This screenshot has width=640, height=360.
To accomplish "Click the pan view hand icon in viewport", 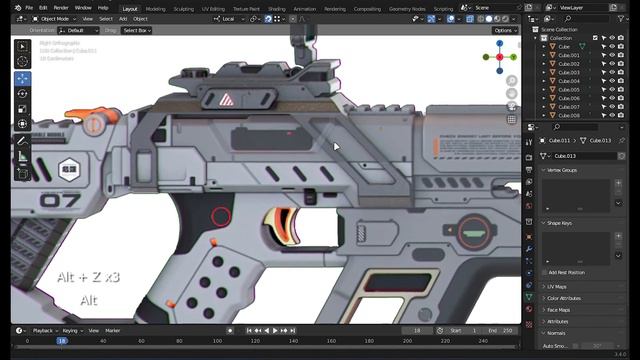I will (511, 93).
